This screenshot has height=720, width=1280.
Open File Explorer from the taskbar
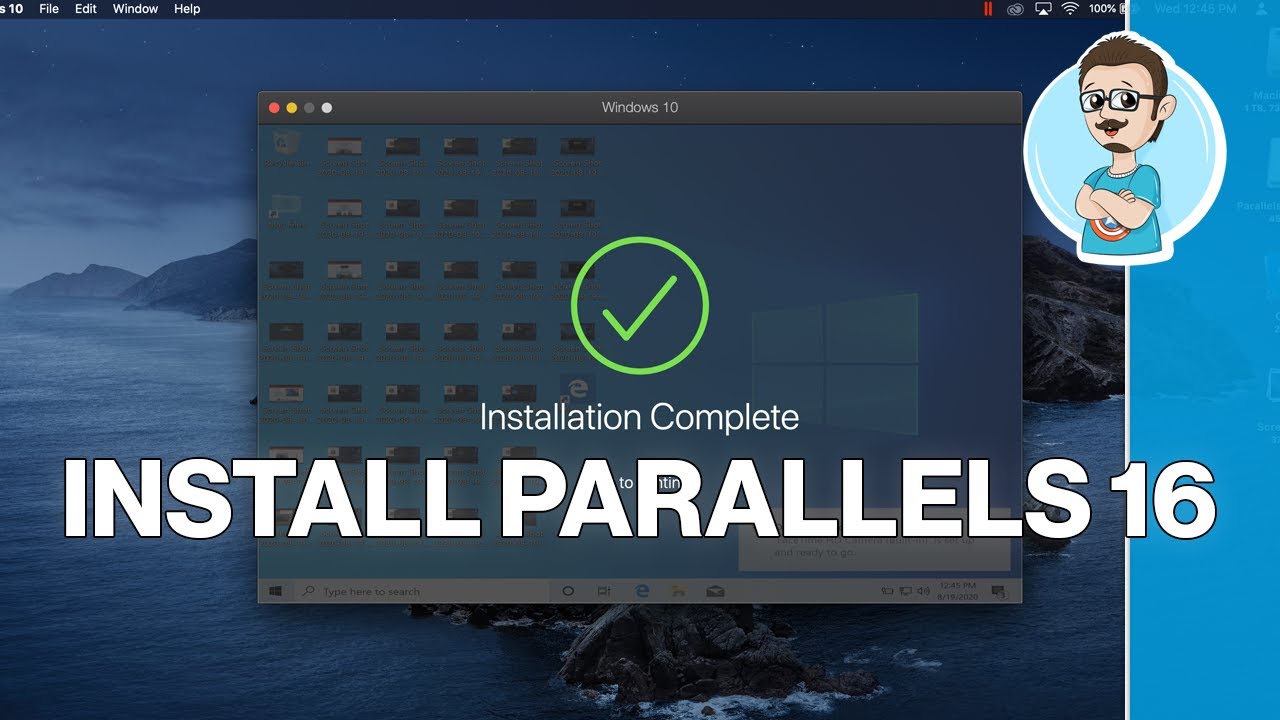tap(678, 591)
